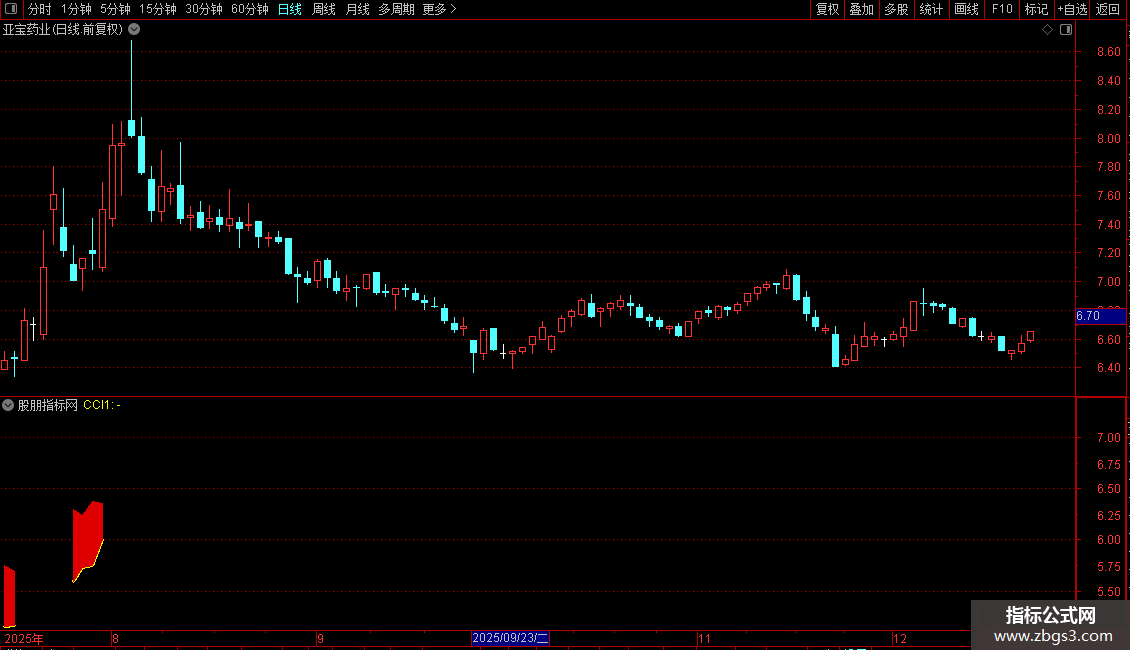The height and width of the screenshot is (650, 1130).
Task: Click the 7.00 label on indicator axis
Action: click(1108, 437)
